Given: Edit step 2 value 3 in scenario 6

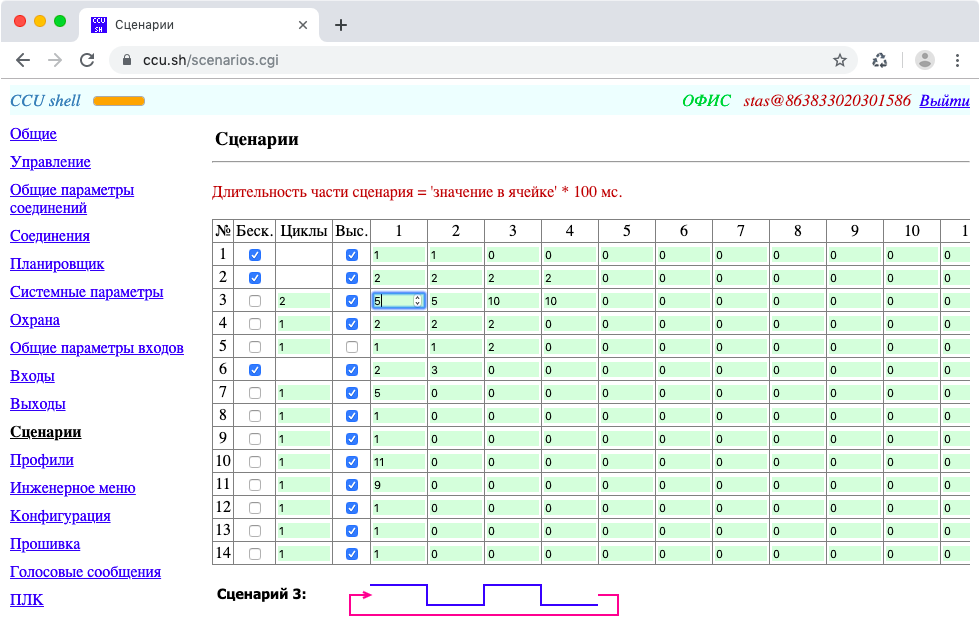Looking at the screenshot, I should (x=456, y=370).
